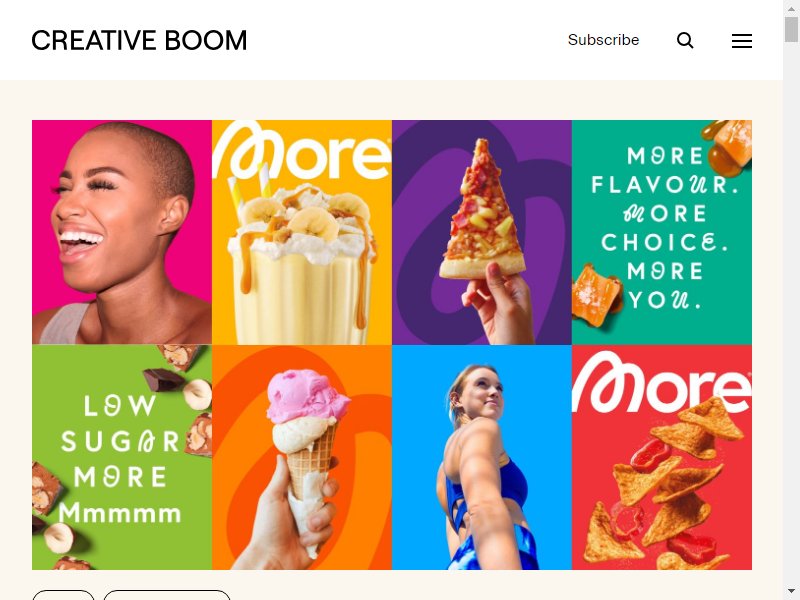Select the Subscribe link in header

(x=603, y=40)
